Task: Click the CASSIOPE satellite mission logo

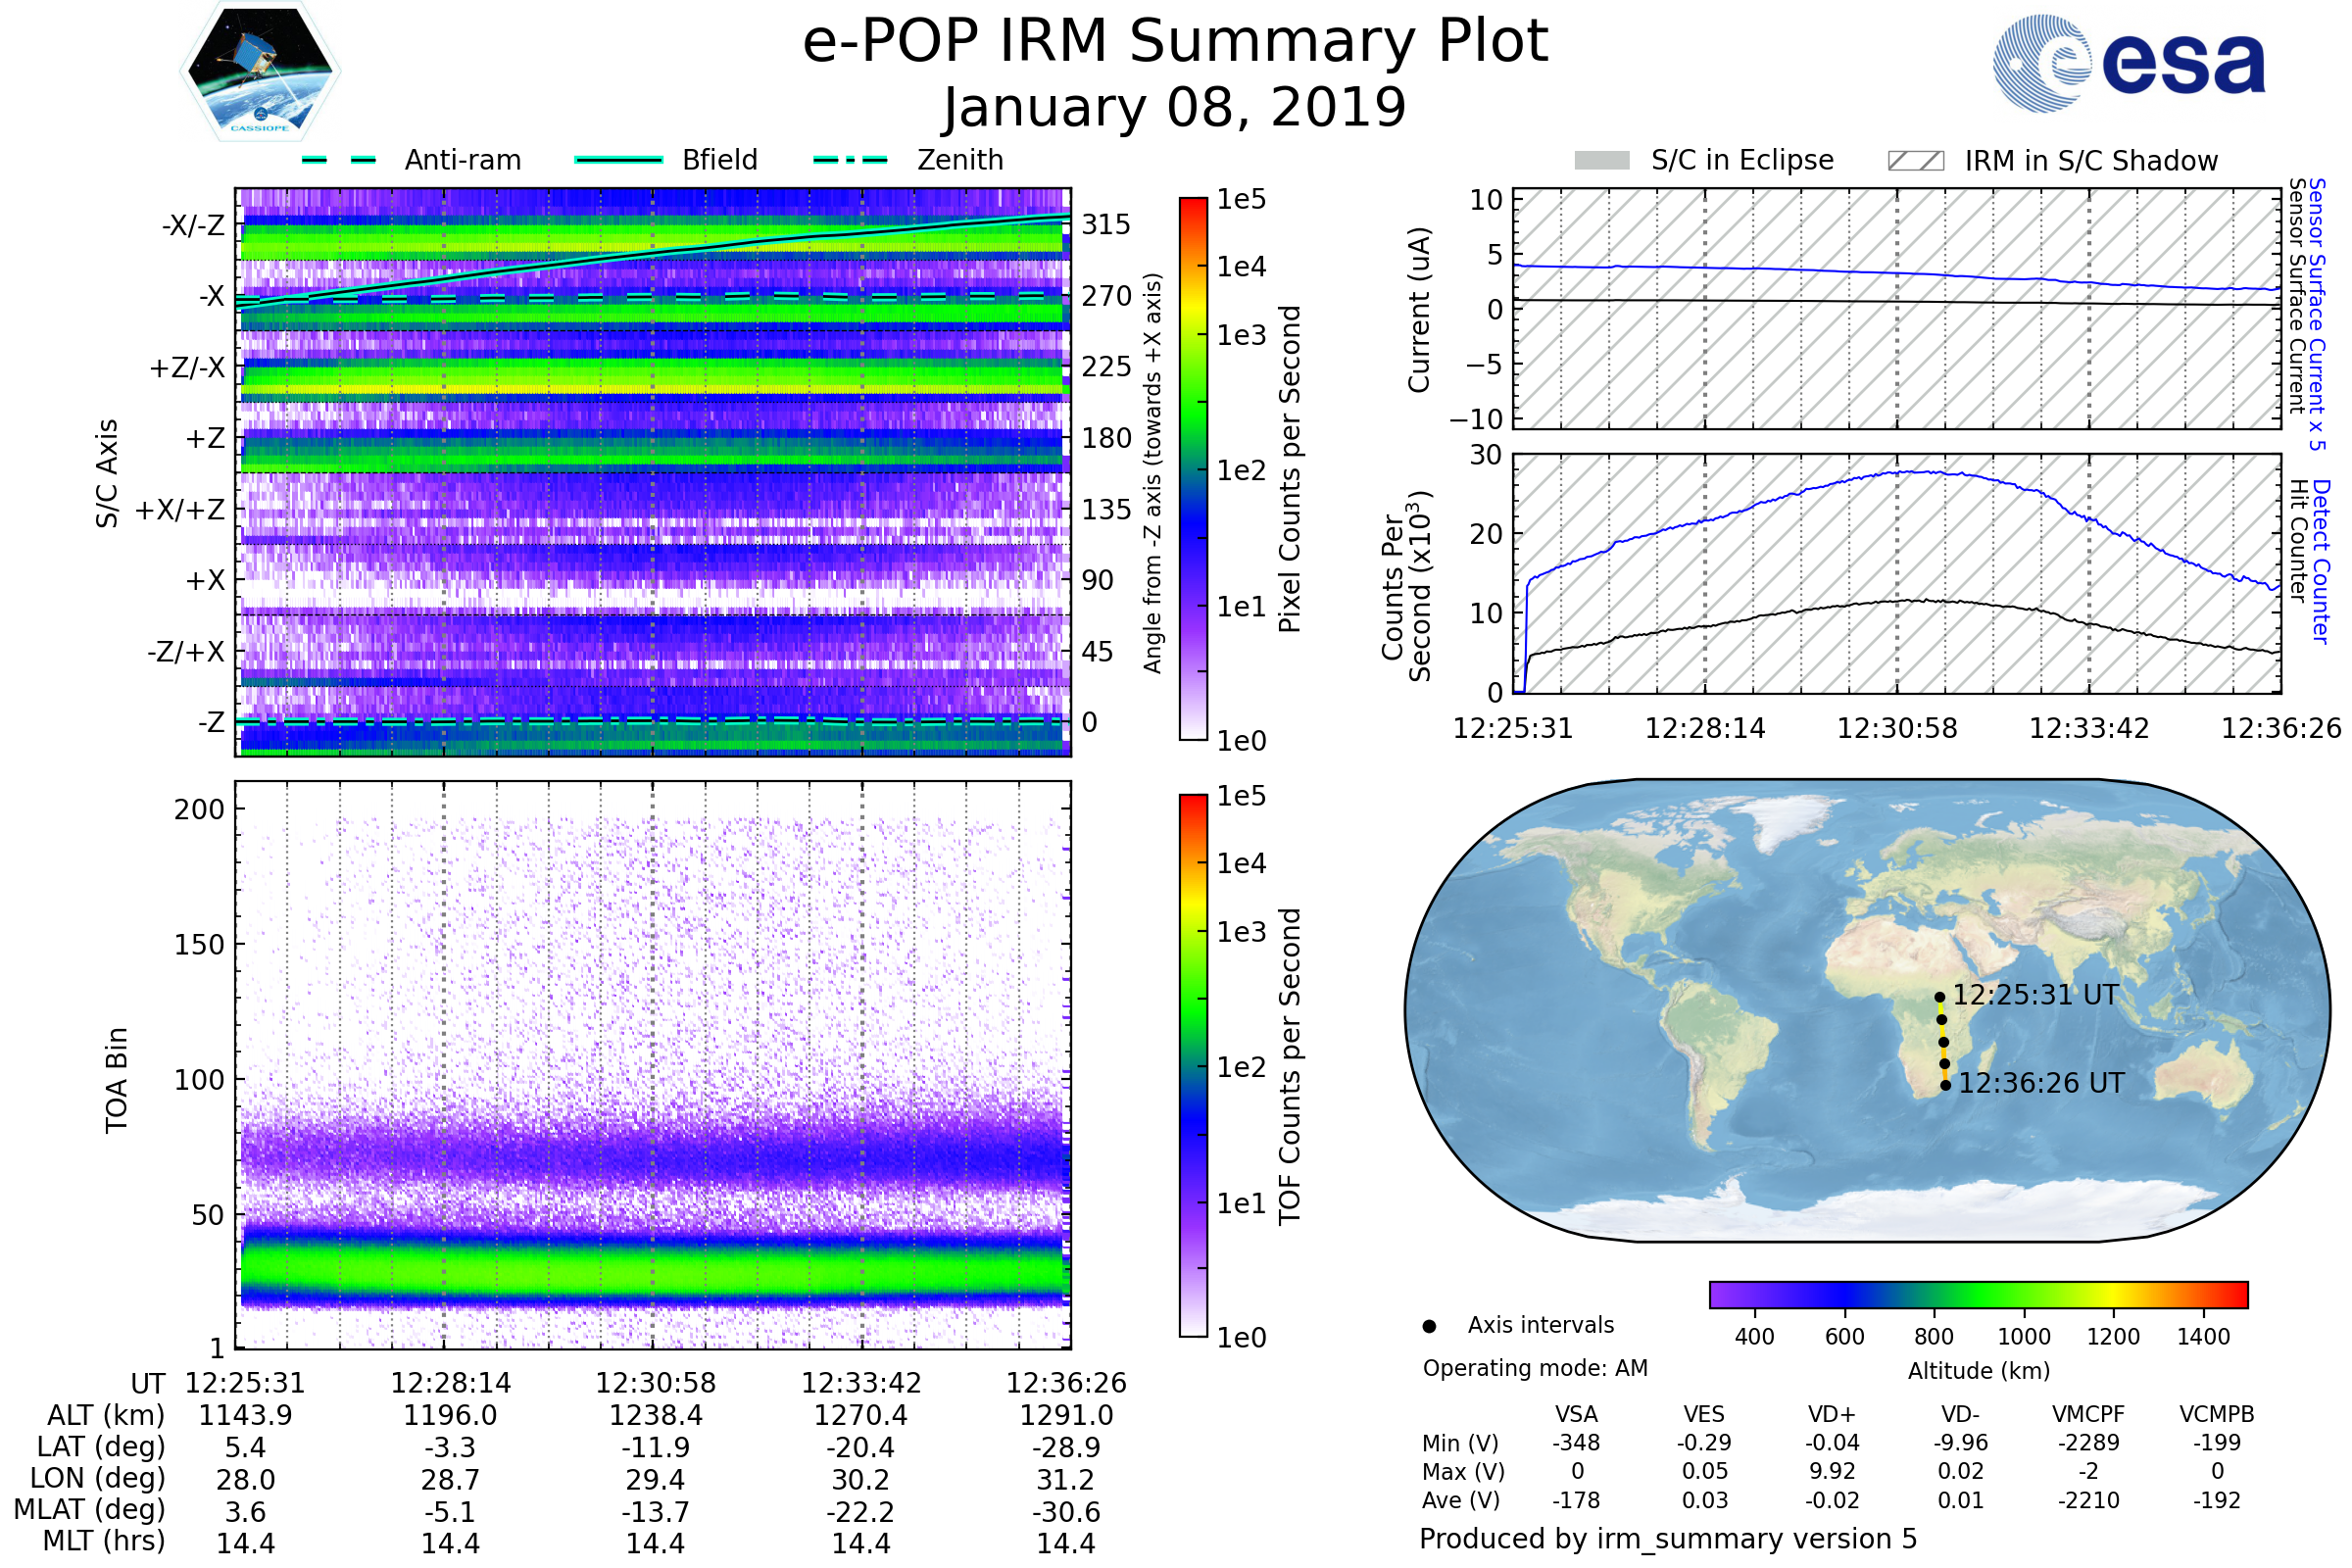Action: click(260, 72)
